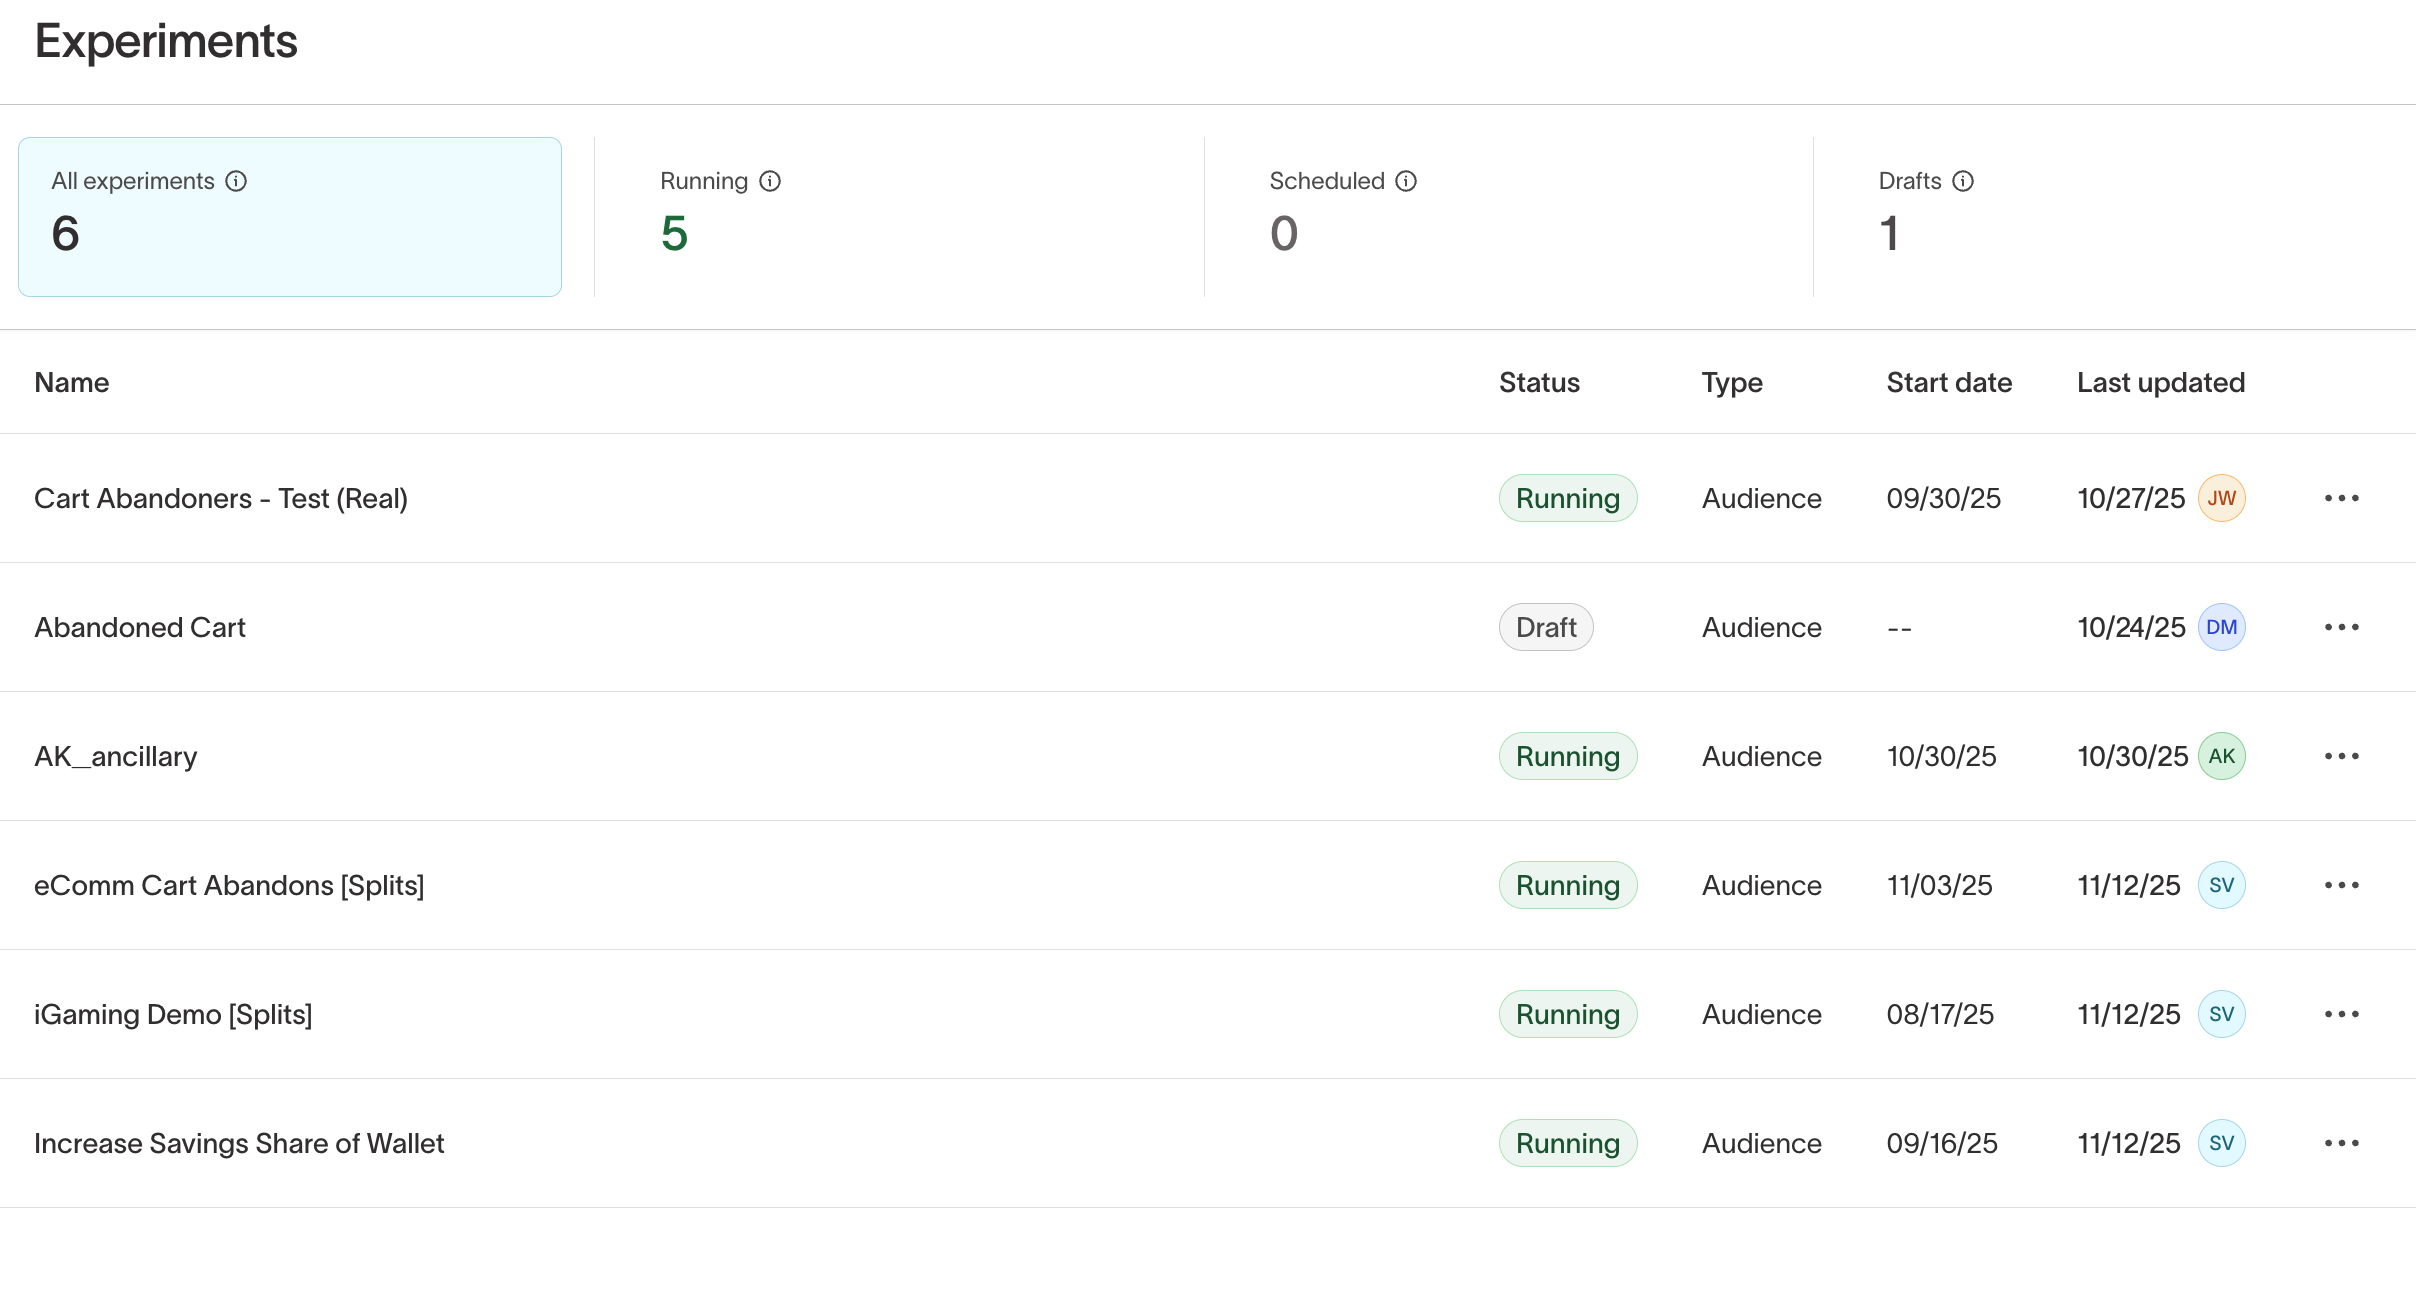Screen dimensions: 2416x1290
Task: Sort the table by Start date column
Action: (x=1947, y=382)
